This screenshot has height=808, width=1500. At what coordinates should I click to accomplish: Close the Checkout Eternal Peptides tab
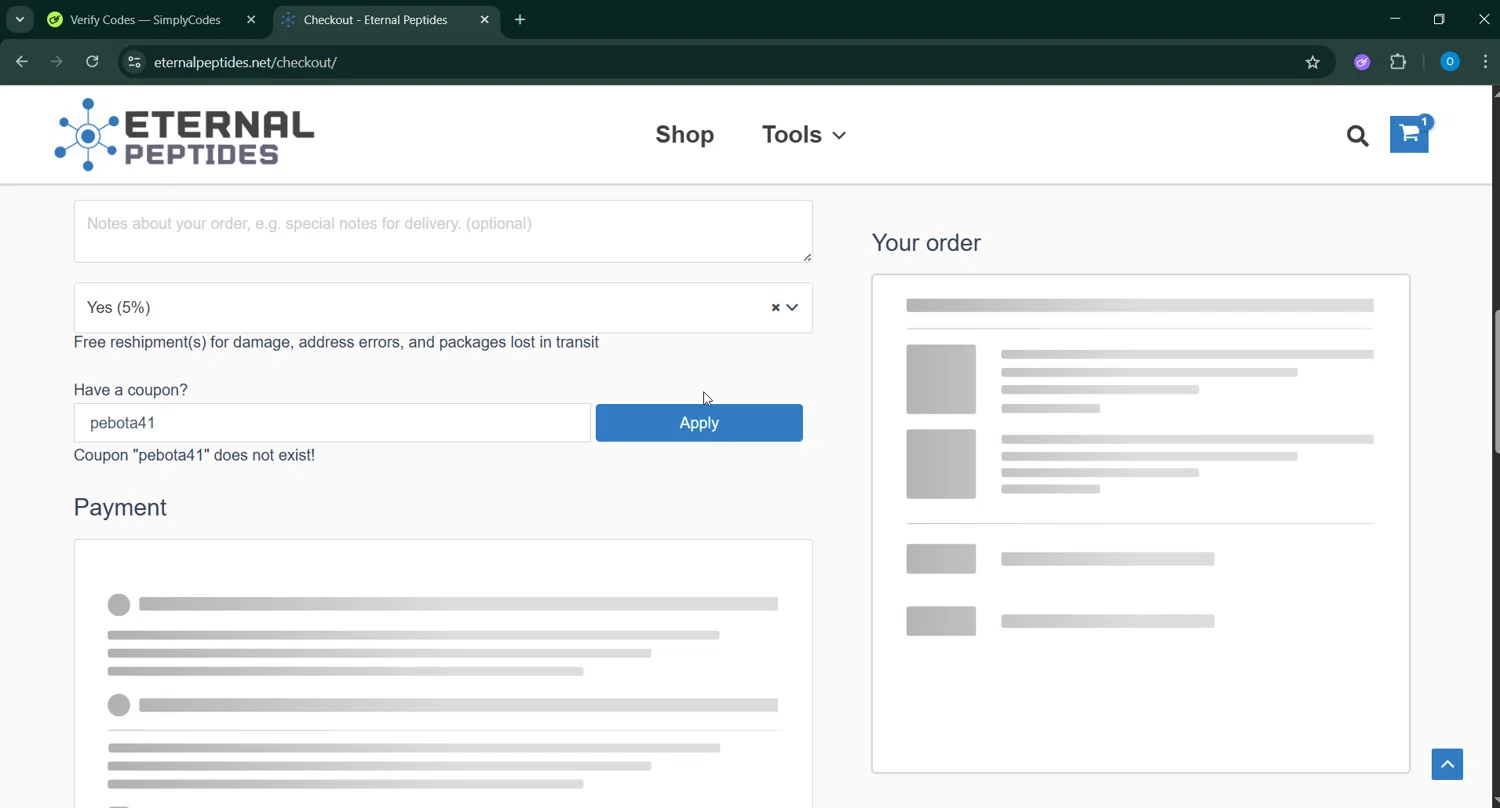point(484,19)
